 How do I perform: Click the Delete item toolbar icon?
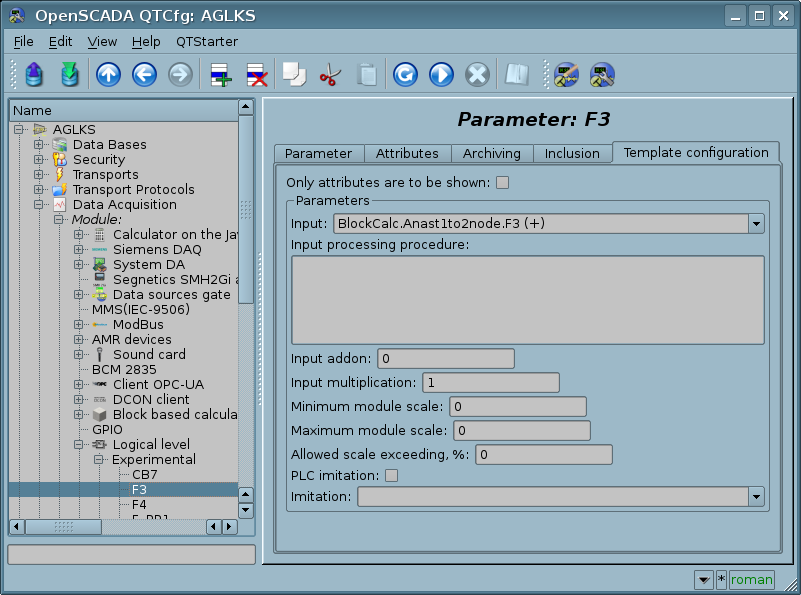256,75
